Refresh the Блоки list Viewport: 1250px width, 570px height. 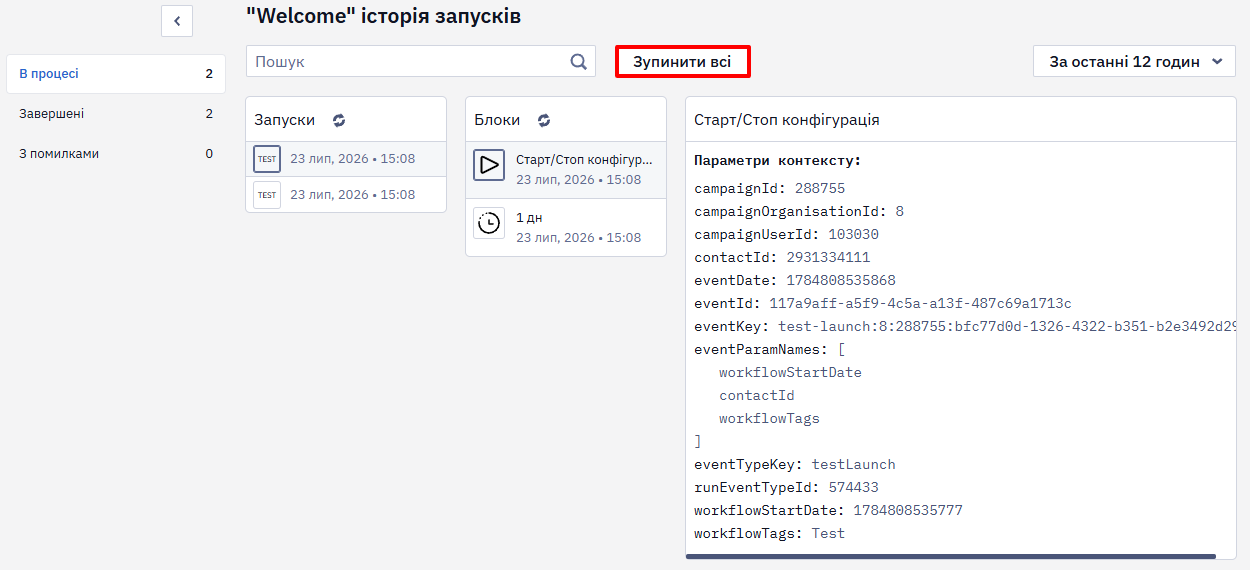pyautogui.click(x=544, y=120)
